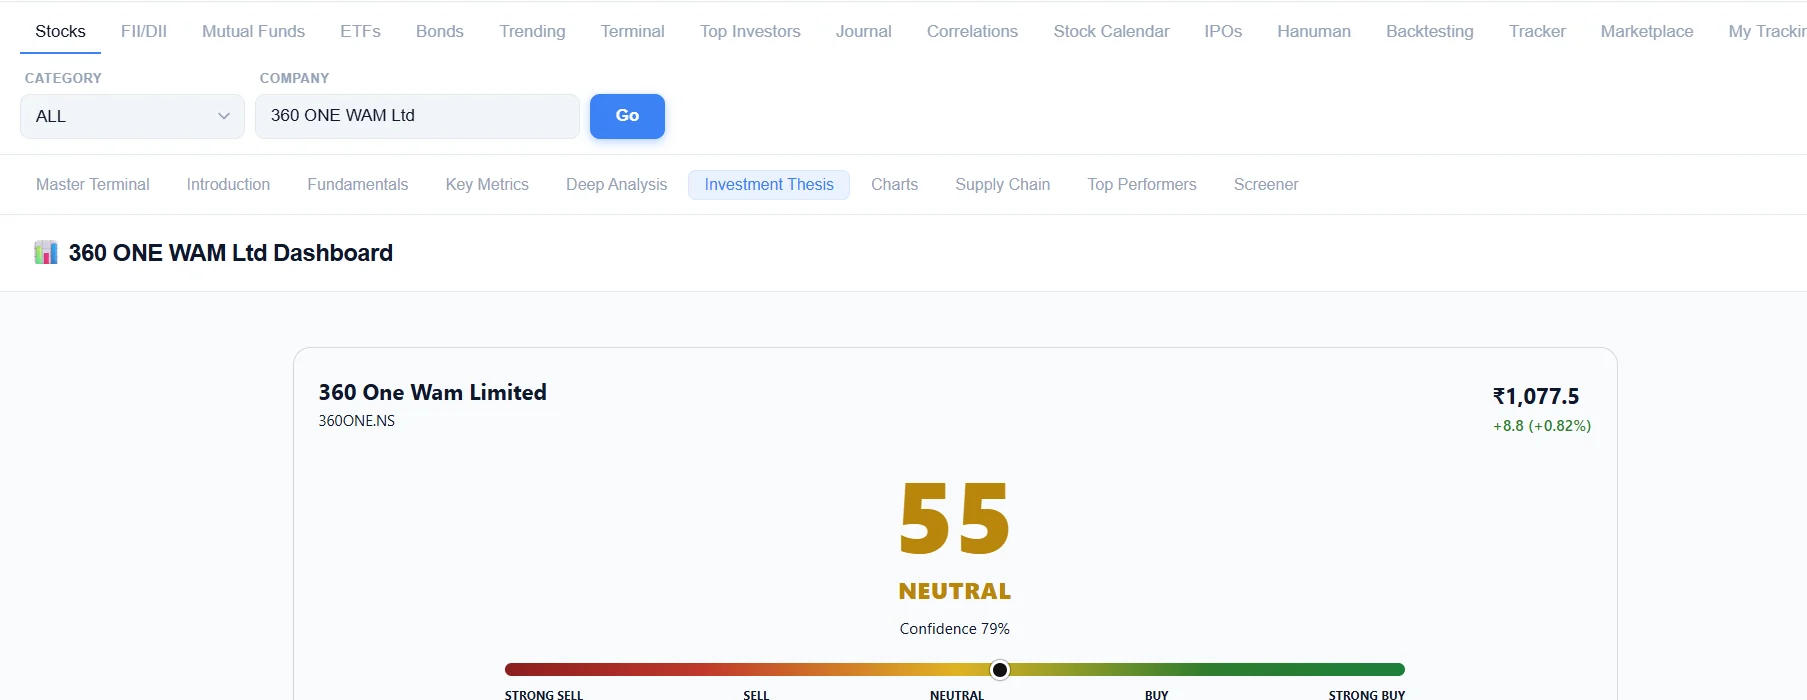Open the Charts sub-tab

[894, 185]
